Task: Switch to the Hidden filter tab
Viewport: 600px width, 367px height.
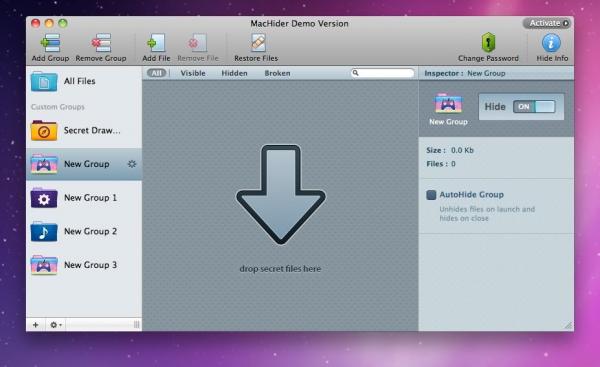Action: pyautogui.click(x=234, y=73)
